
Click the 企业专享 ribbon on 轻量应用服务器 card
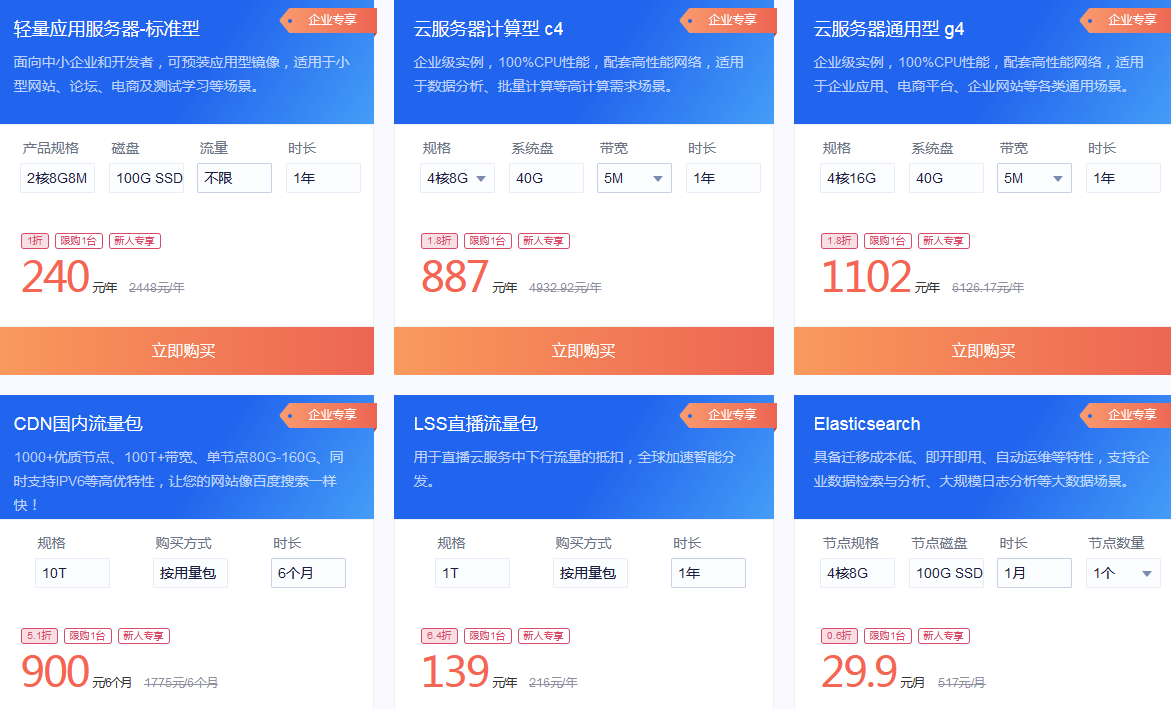(x=331, y=20)
